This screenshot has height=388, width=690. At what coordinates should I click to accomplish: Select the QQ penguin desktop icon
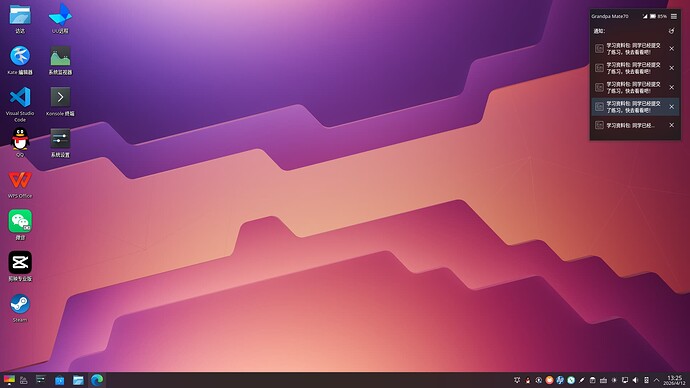click(20, 141)
